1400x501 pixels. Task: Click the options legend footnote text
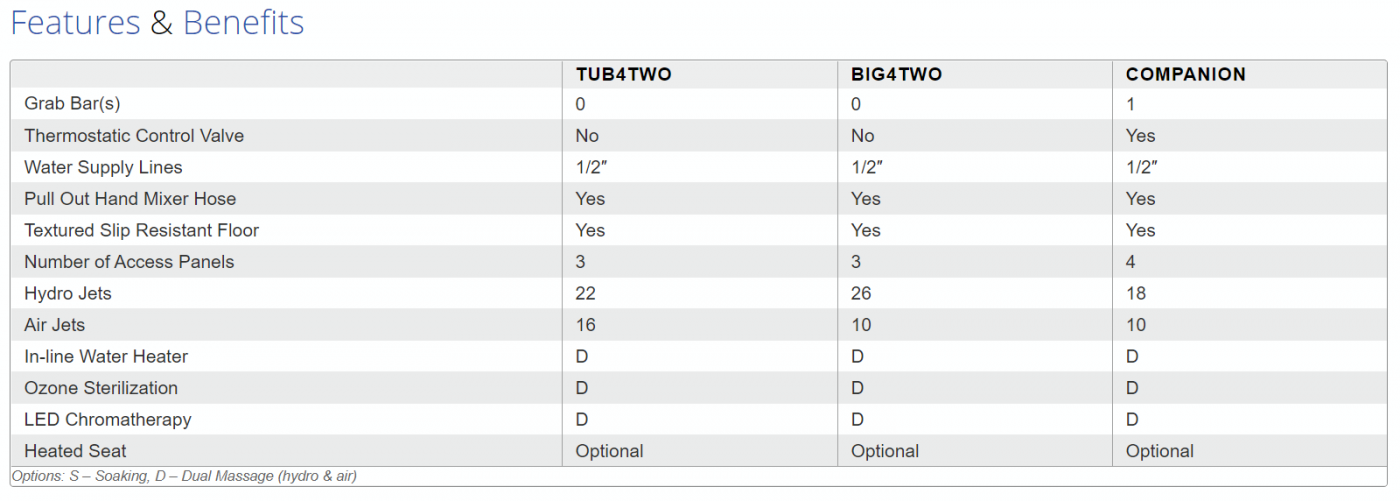click(x=184, y=477)
